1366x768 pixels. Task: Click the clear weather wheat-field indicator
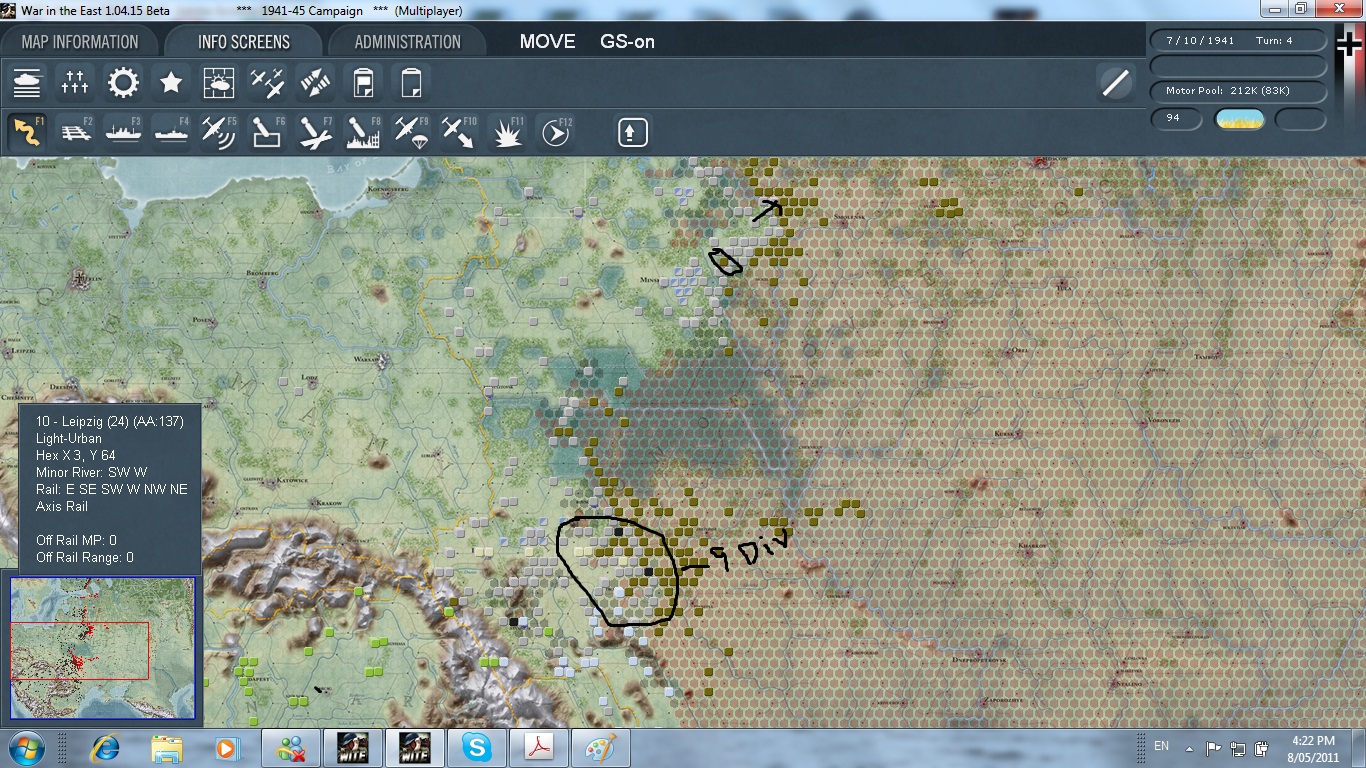1239,119
